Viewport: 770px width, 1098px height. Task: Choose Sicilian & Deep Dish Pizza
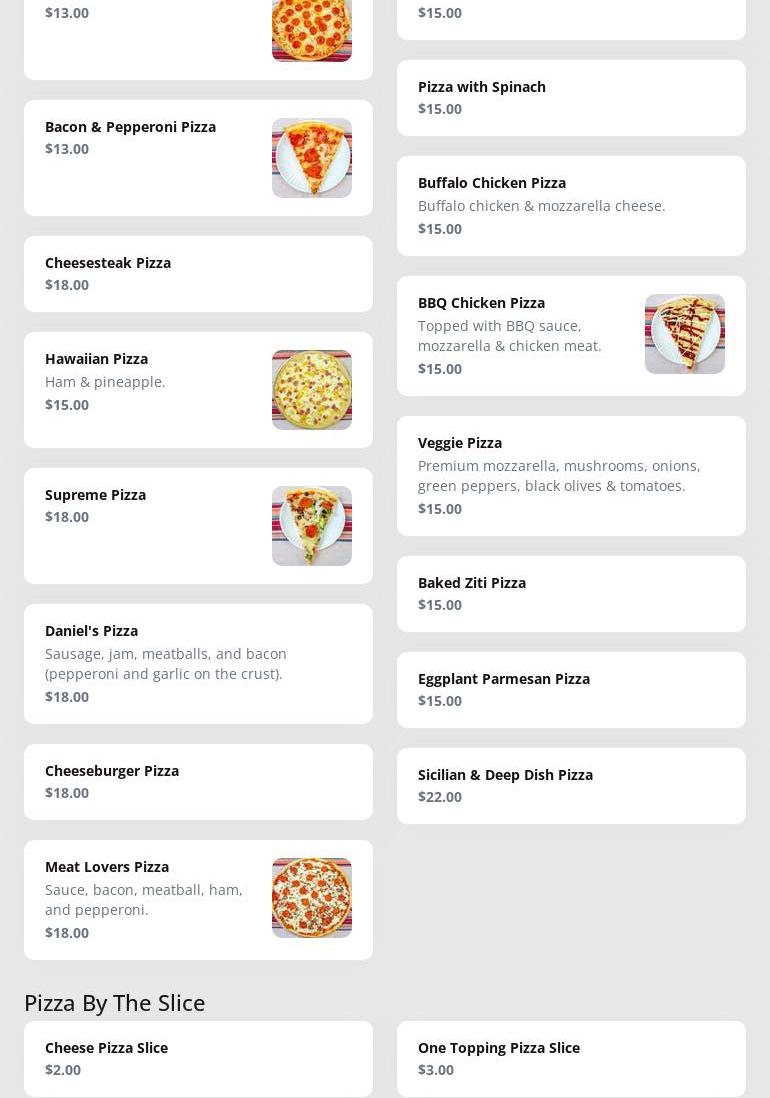pos(571,786)
